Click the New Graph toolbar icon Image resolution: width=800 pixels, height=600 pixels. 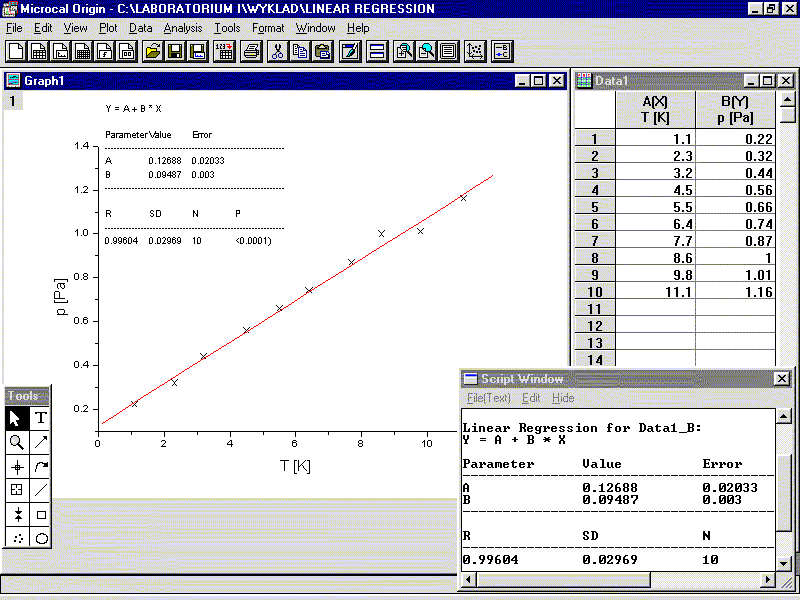(x=60, y=52)
